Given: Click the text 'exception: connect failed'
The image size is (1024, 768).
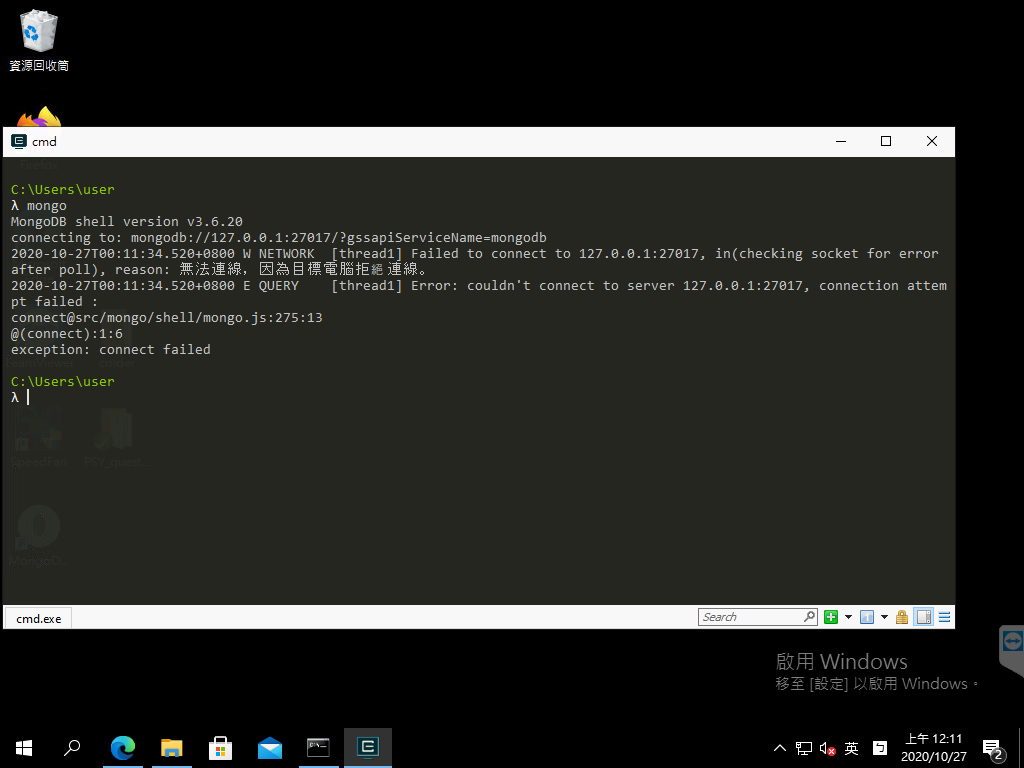Looking at the screenshot, I should point(110,350).
